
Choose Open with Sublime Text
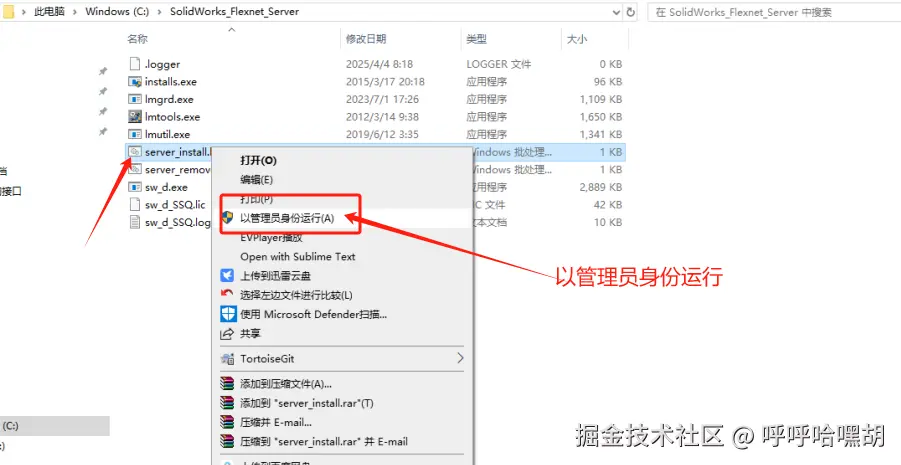[x=298, y=256]
